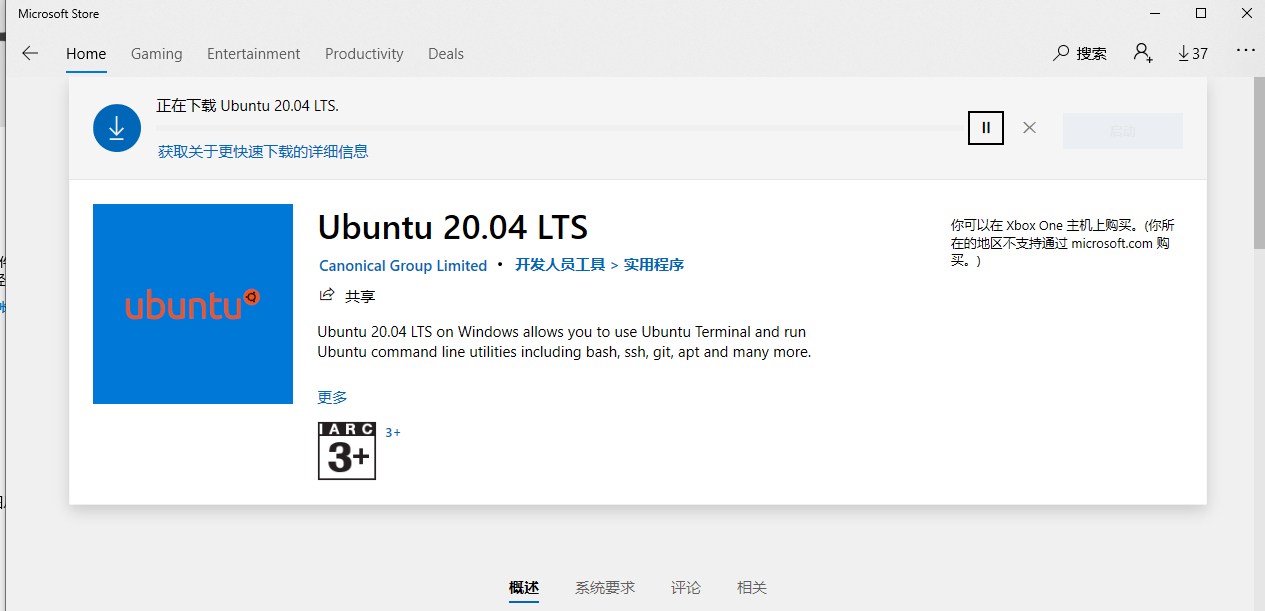Click the Ubuntu 20.04 LTS title
The image size is (1265, 611).
click(453, 227)
